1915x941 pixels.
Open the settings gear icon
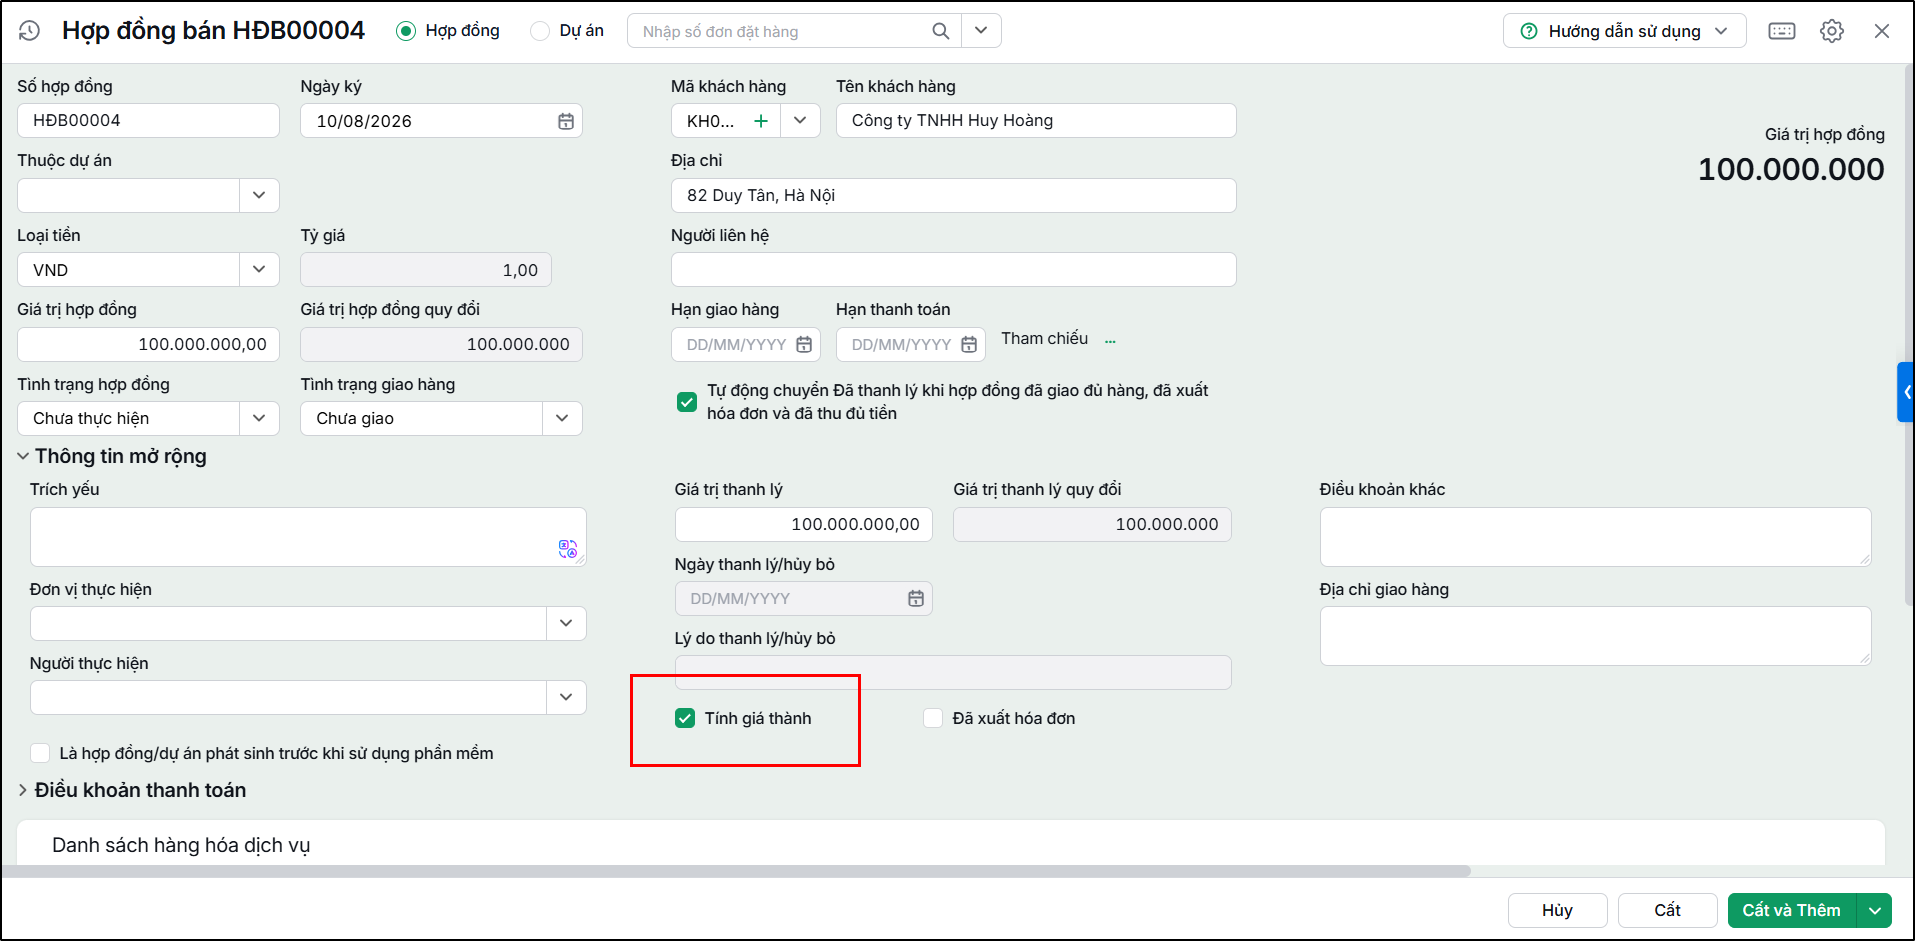click(x=1832, y=31)
